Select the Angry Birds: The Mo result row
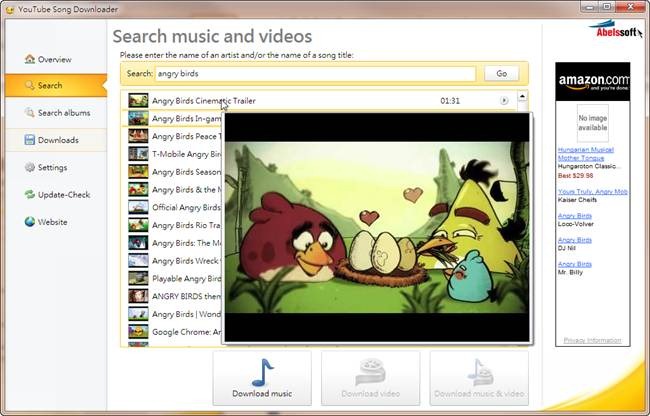The image size is (650, 416). point(172,243)
